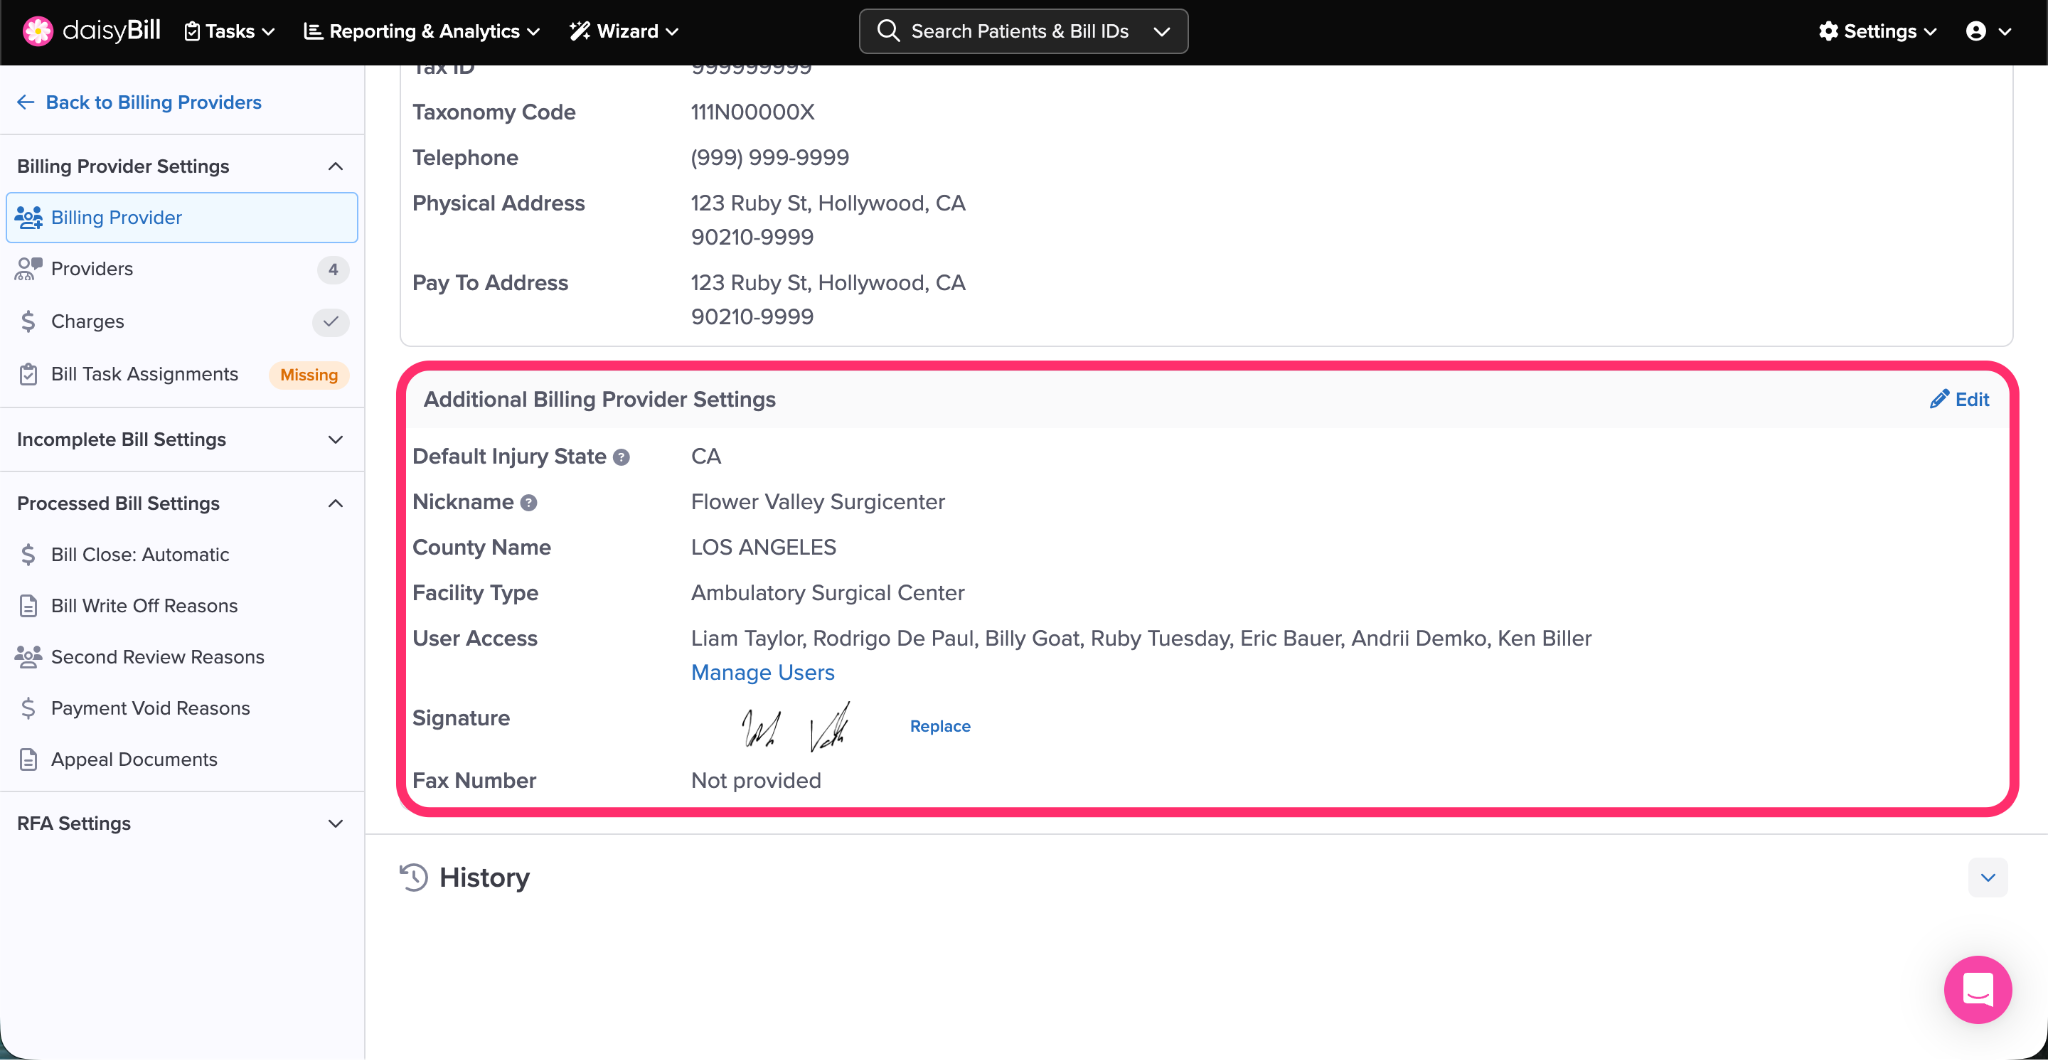Click the signature image thumbnail
Image resolution: width=2048 pixels, height=1060 pixels.
pos(796,726)
